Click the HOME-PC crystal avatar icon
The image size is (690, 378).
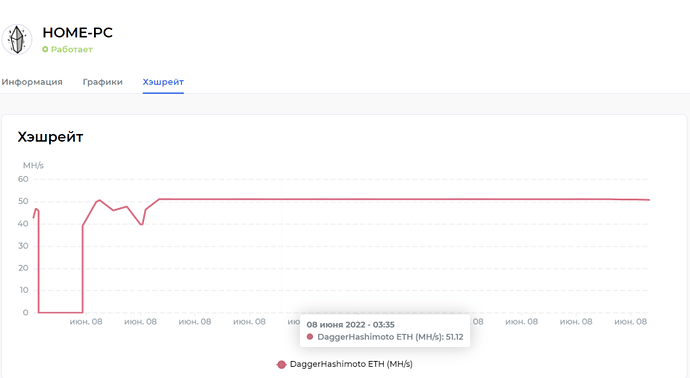(x=17, y=40)
